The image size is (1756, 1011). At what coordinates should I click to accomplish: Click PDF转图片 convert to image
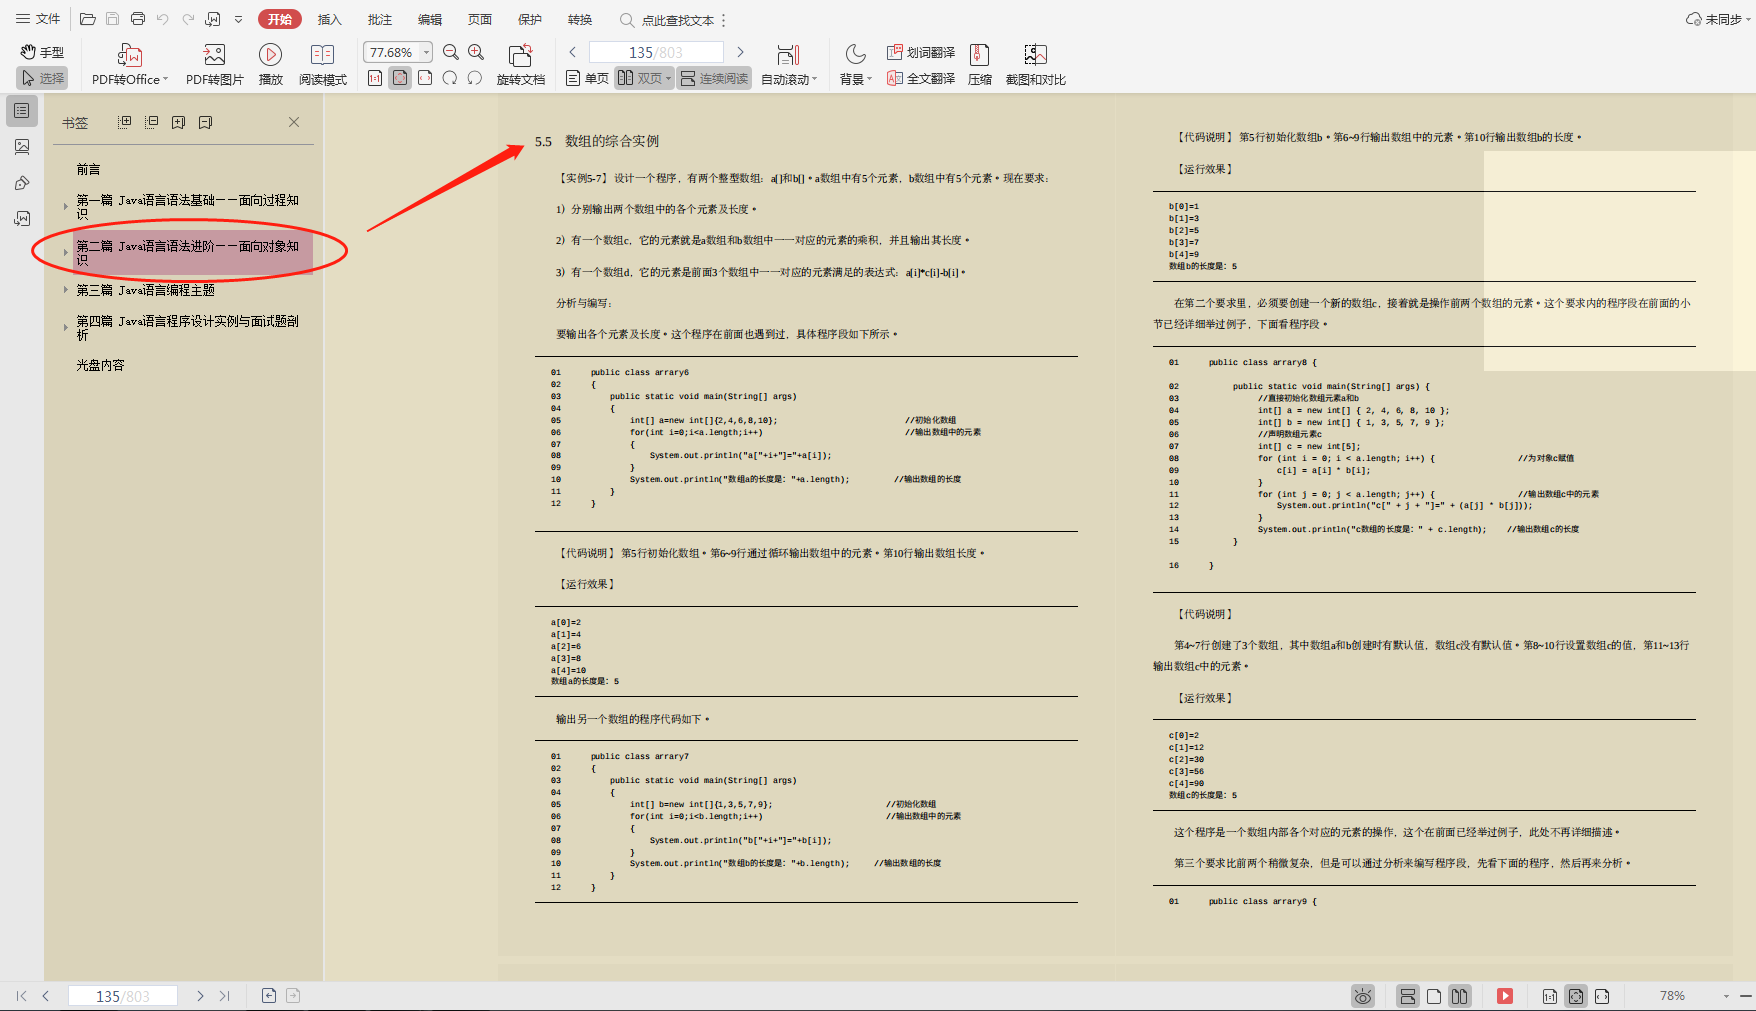[215, 65]
